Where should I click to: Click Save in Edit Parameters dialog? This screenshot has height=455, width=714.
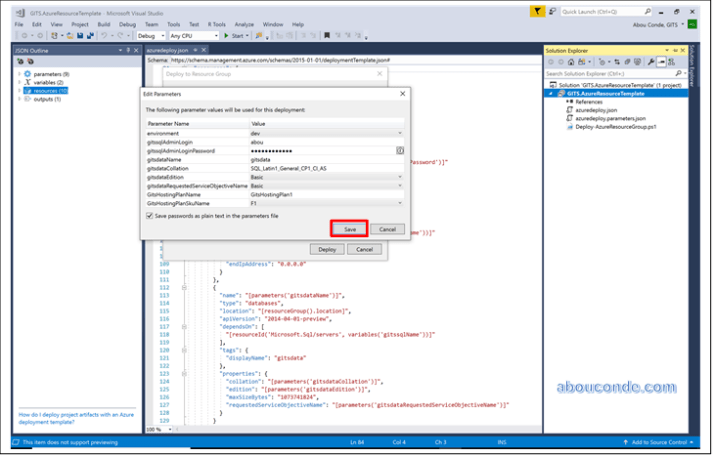[x=350, y=229]
